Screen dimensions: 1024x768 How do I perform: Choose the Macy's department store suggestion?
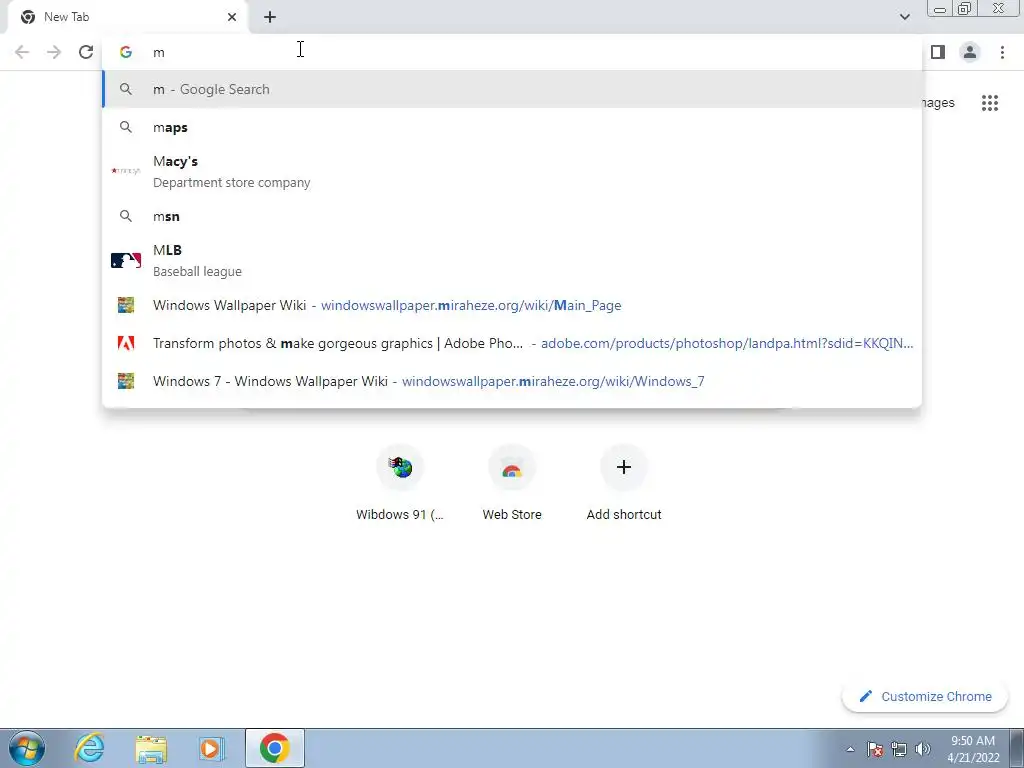[513, 172]
